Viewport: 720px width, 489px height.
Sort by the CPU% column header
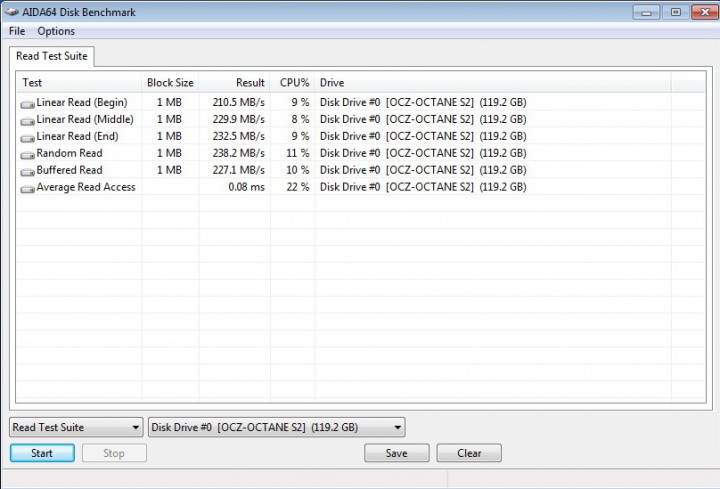coord(293,83)
